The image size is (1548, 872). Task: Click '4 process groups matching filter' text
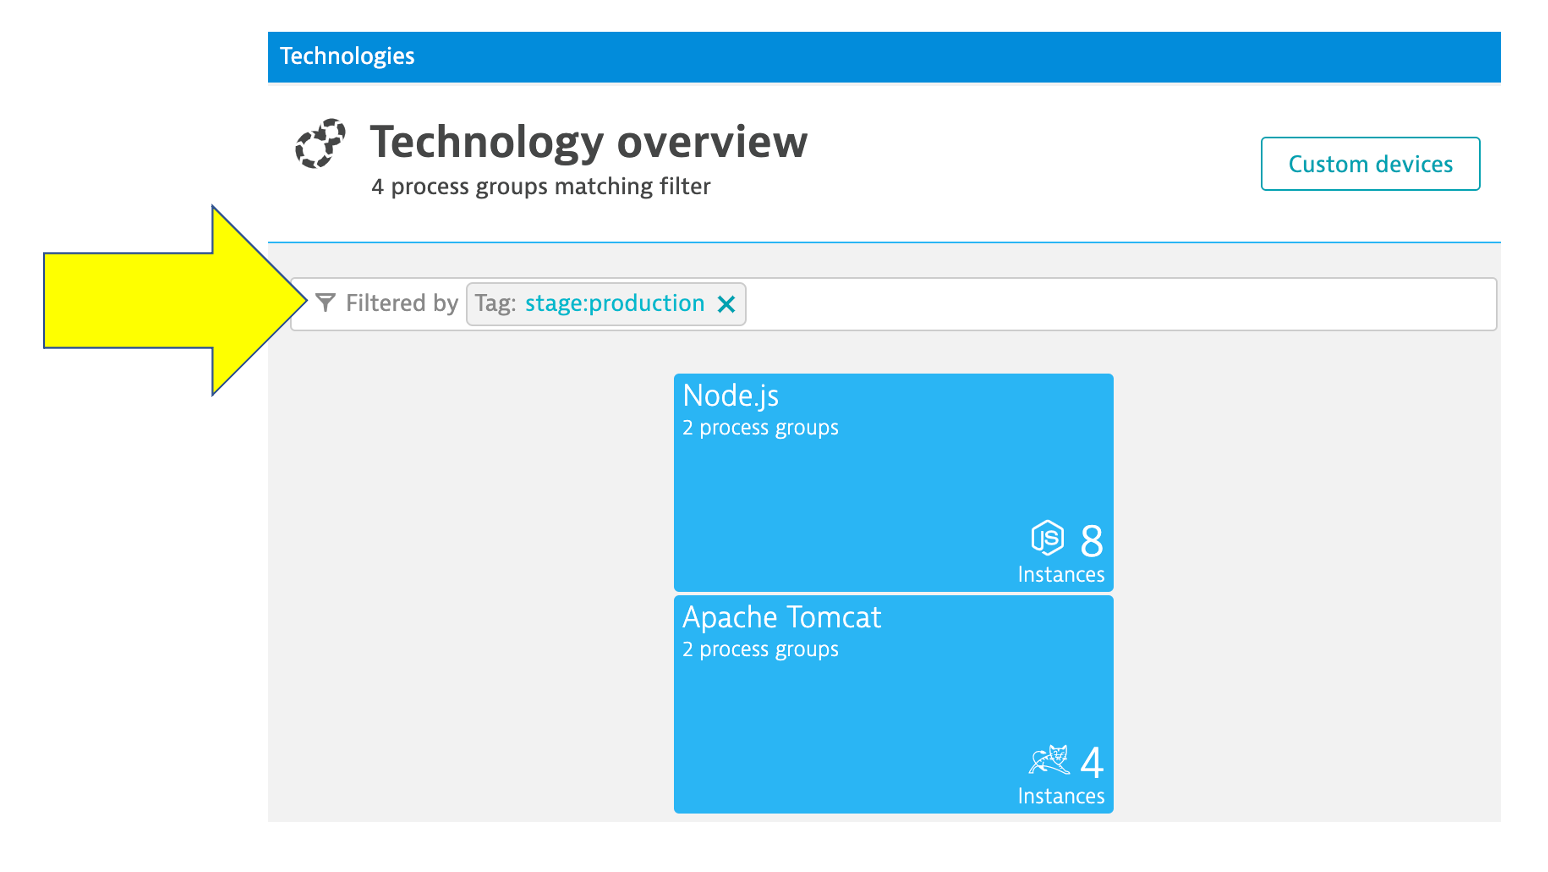tap(540, 187)
